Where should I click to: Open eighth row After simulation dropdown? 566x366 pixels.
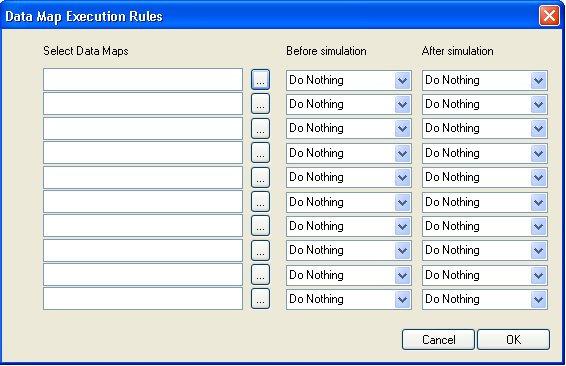point(539,250)
